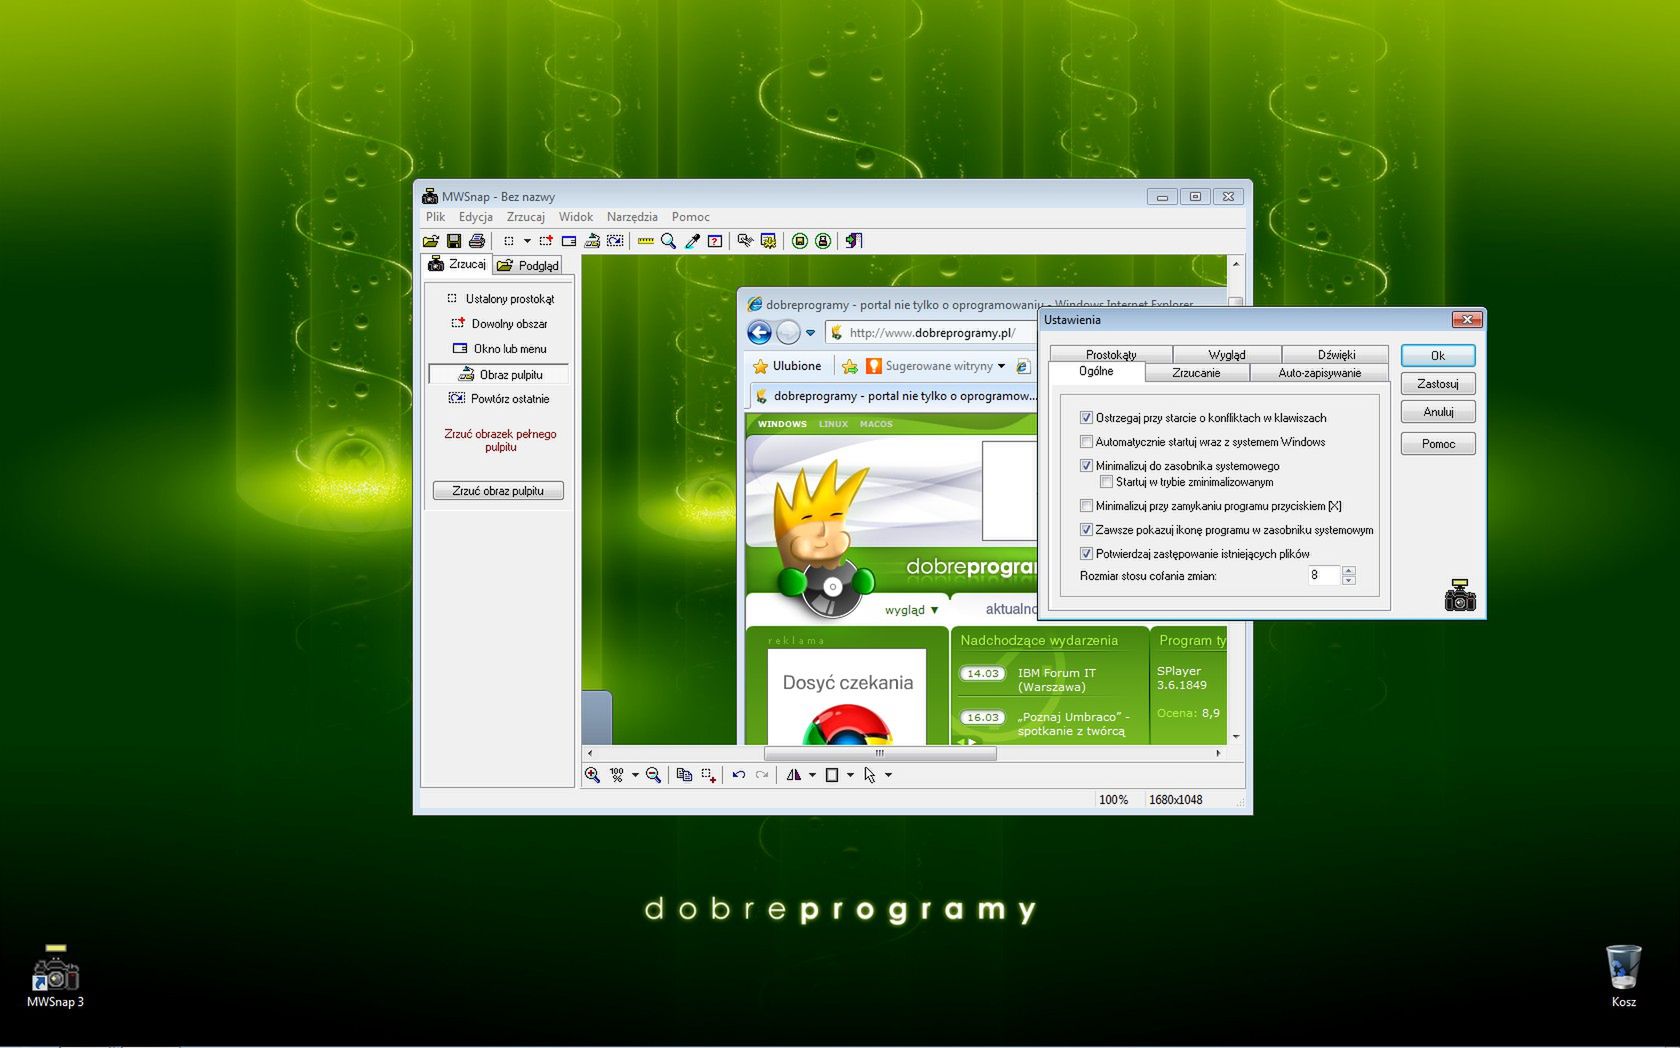This screenshot has width=1680, height=1048.
Task: Click the first green circled auto-save icon
Action: pos(800,241)
